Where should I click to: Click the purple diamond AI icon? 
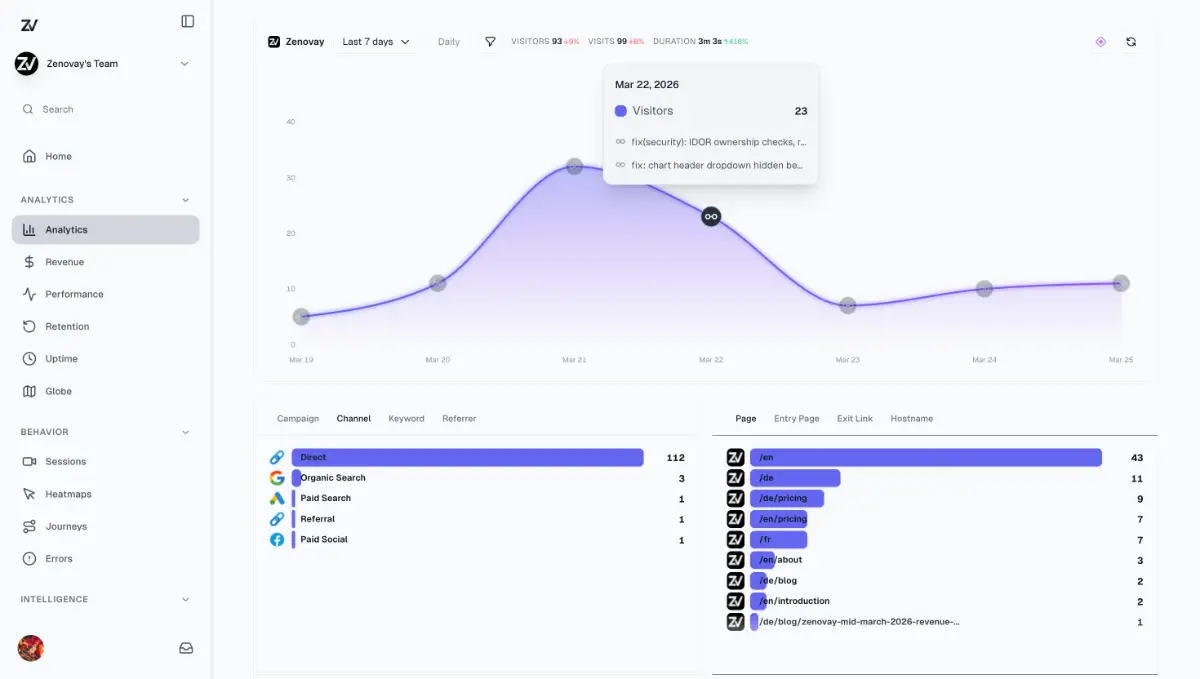[1101, 42]
